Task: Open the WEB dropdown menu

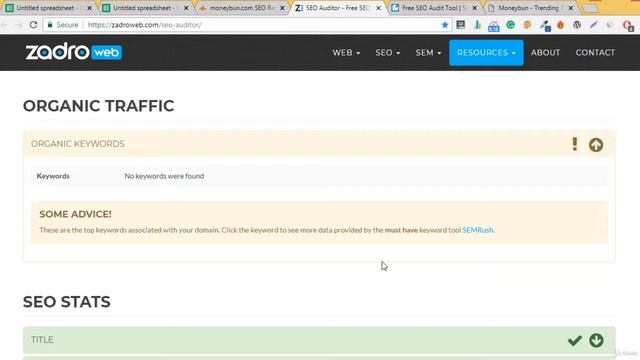Action: point(346,53)
